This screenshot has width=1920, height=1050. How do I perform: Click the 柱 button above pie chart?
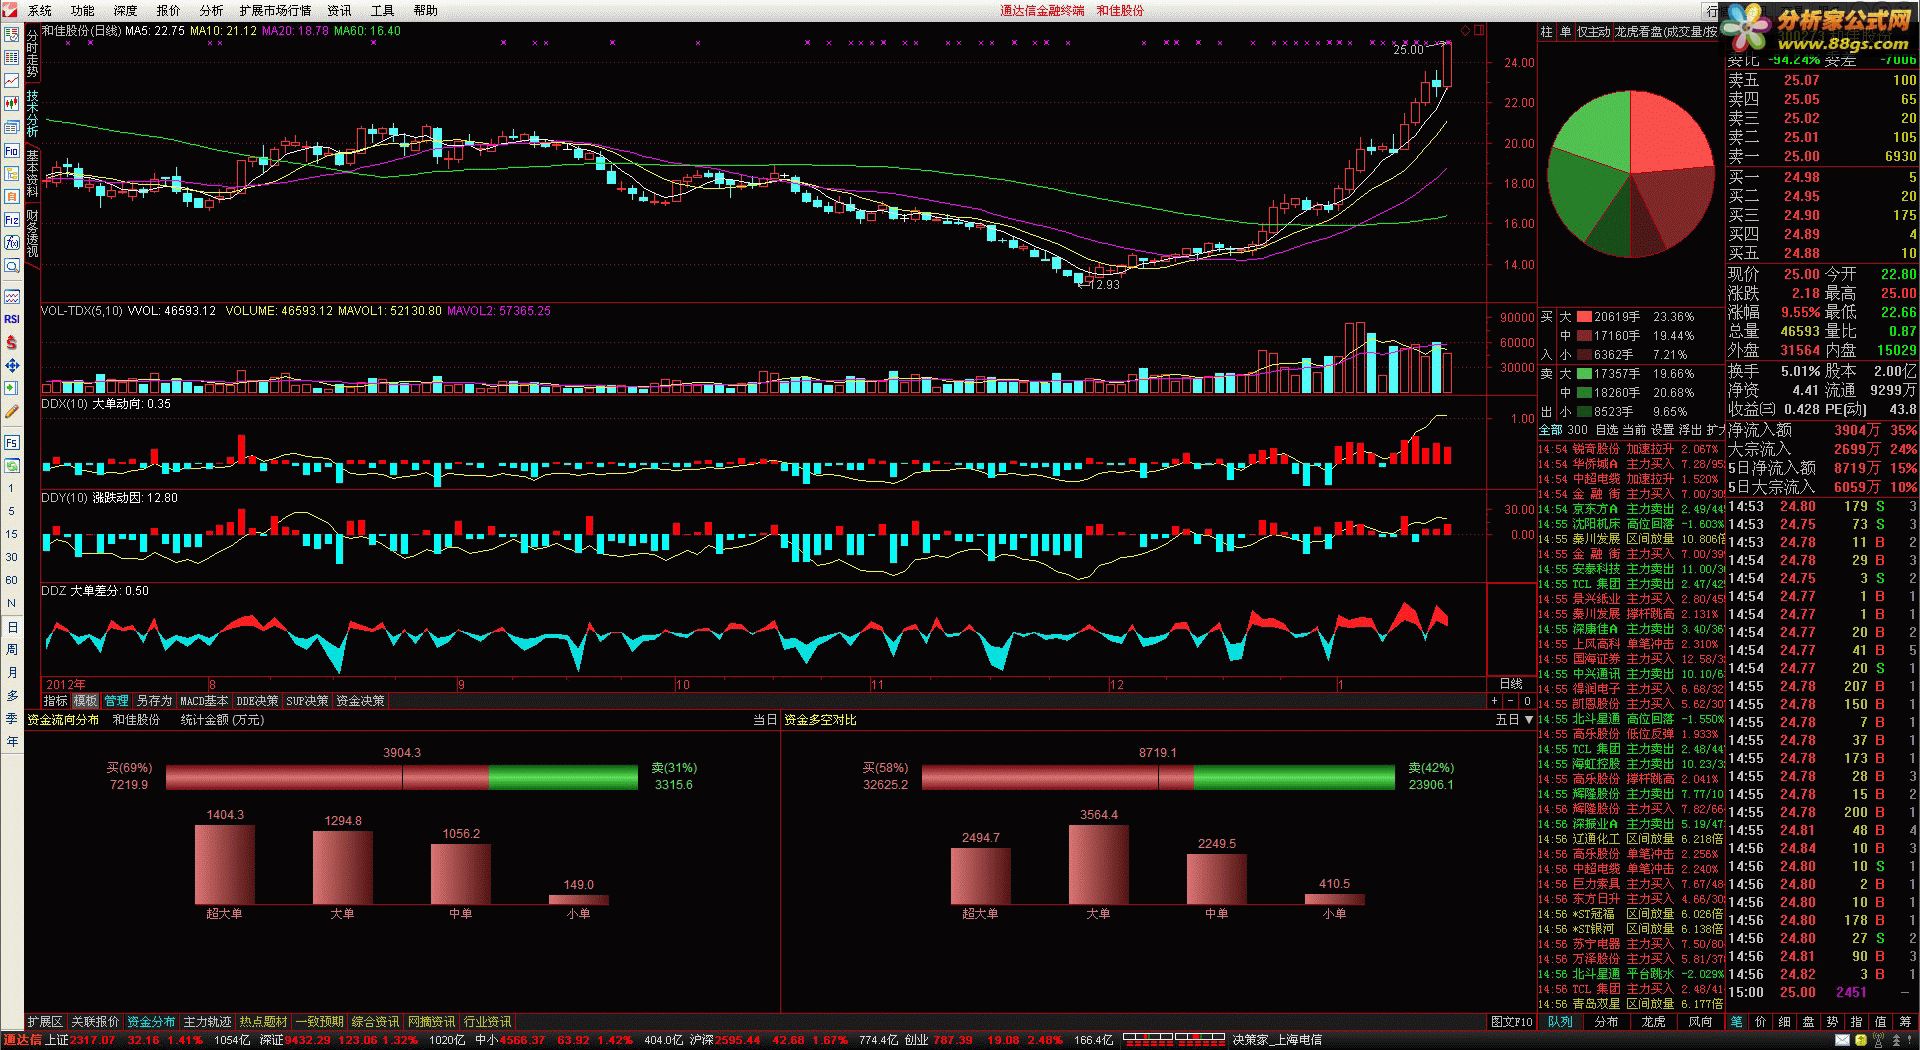point(1546,32)
